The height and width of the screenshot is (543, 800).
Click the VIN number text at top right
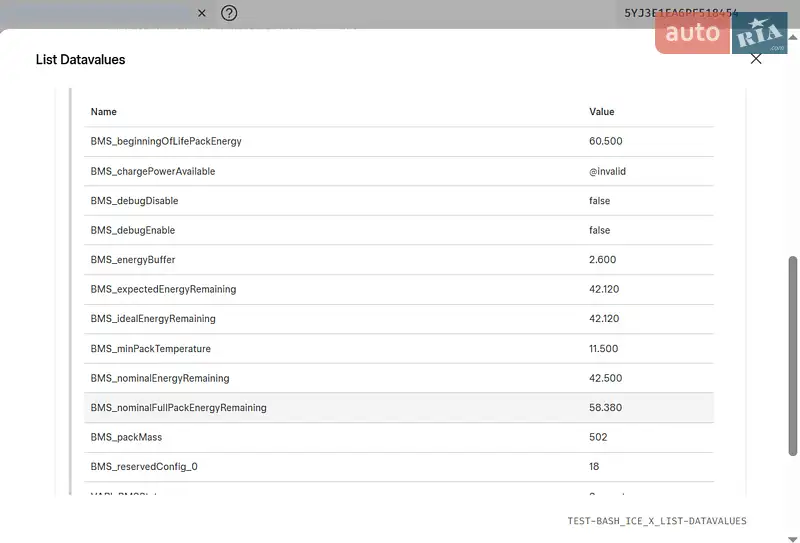click(680, 14)
